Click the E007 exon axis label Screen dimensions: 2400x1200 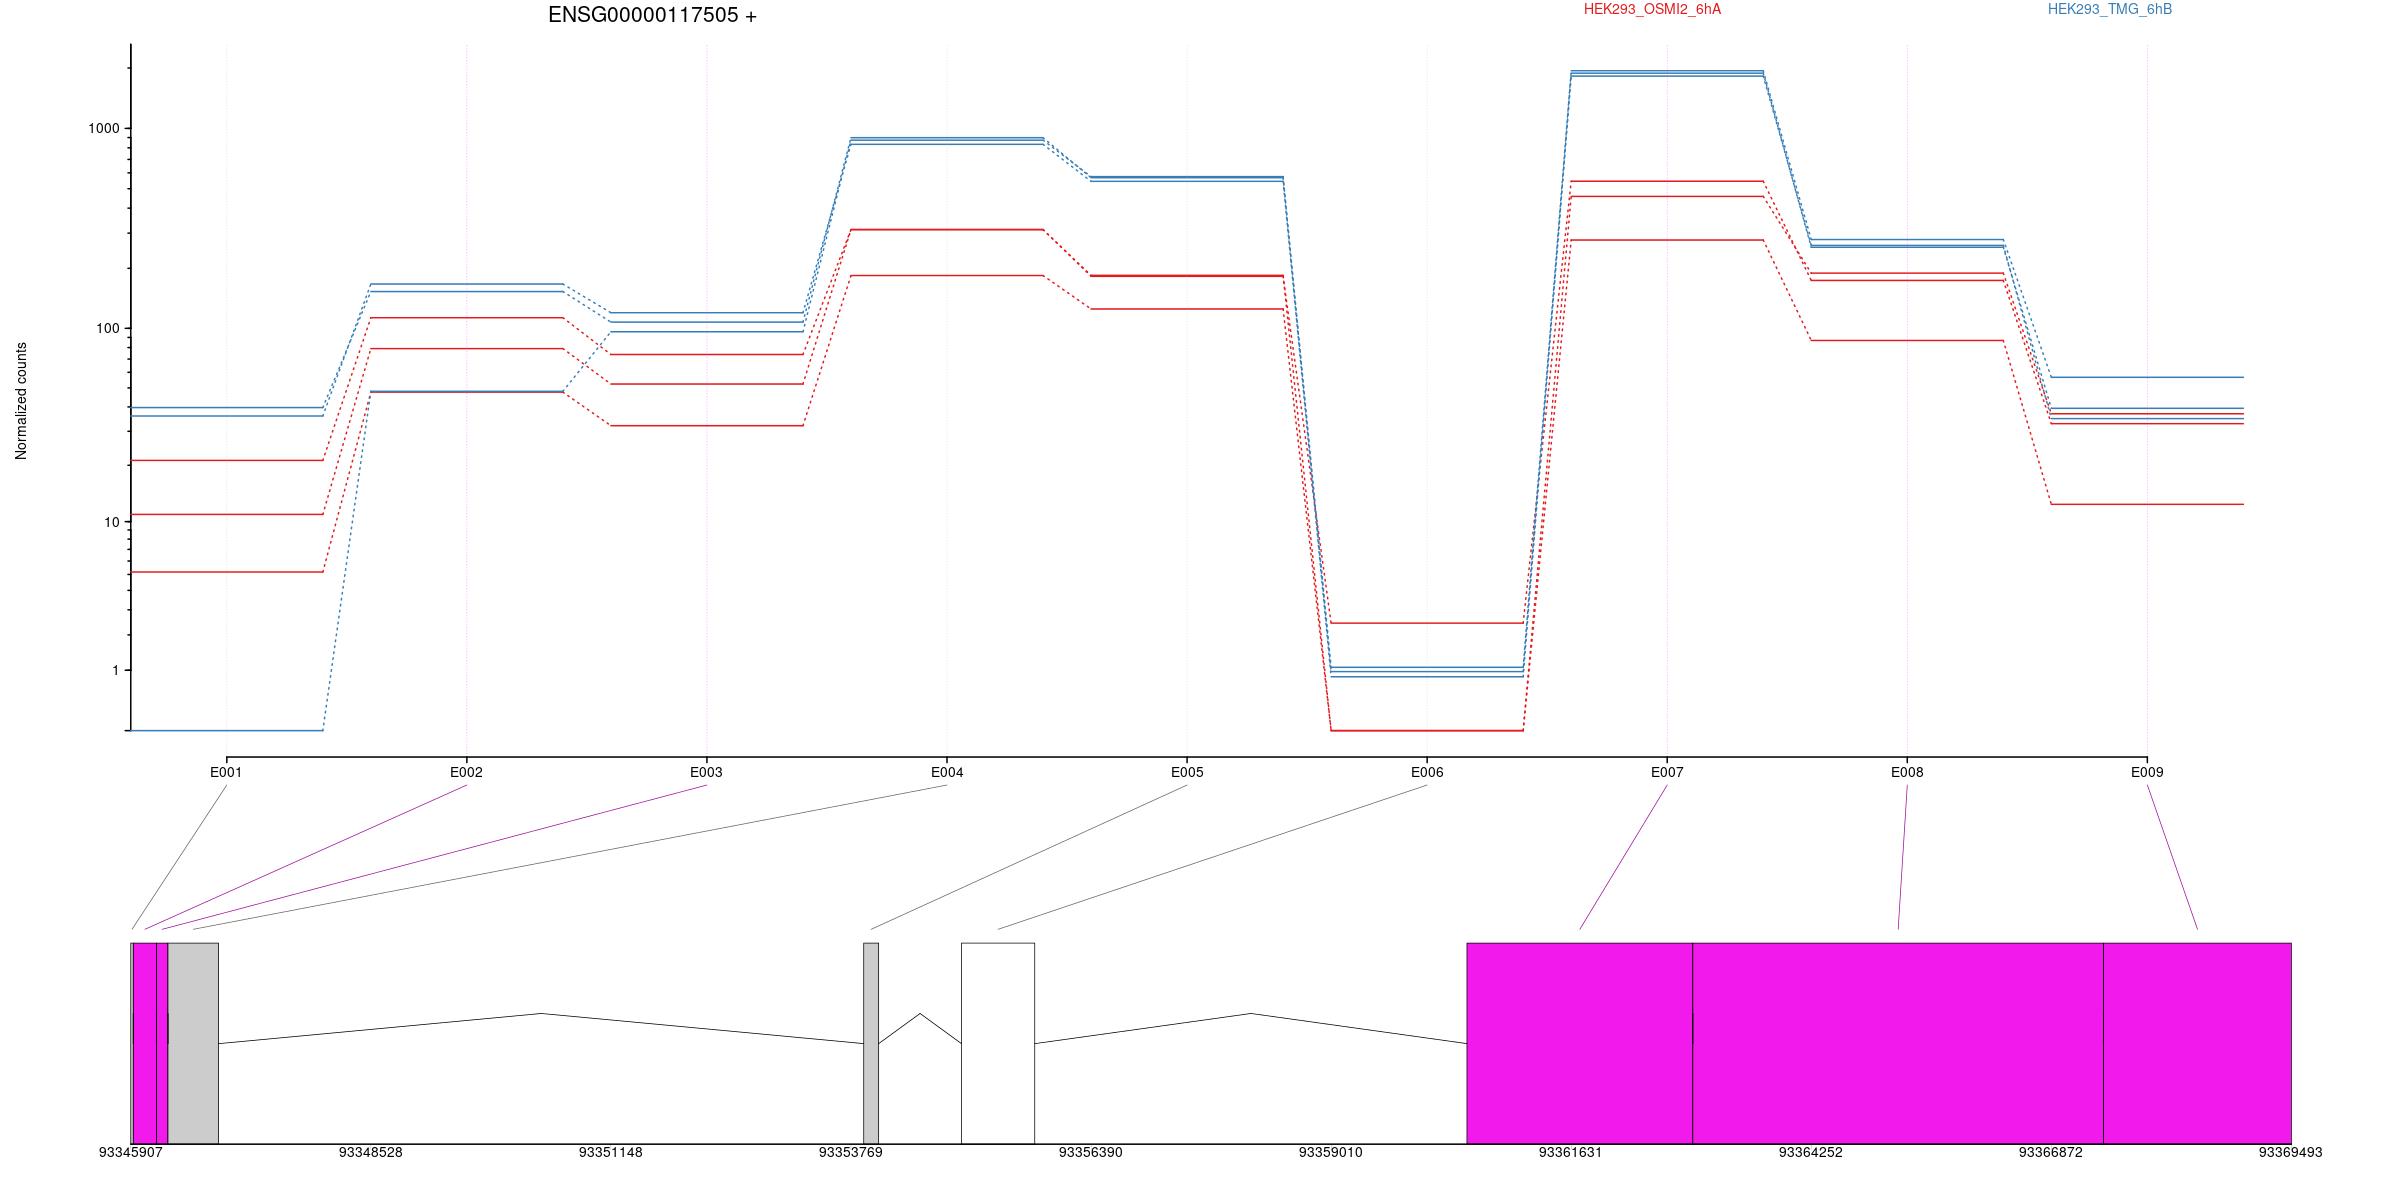click(x=1667, y=772)
